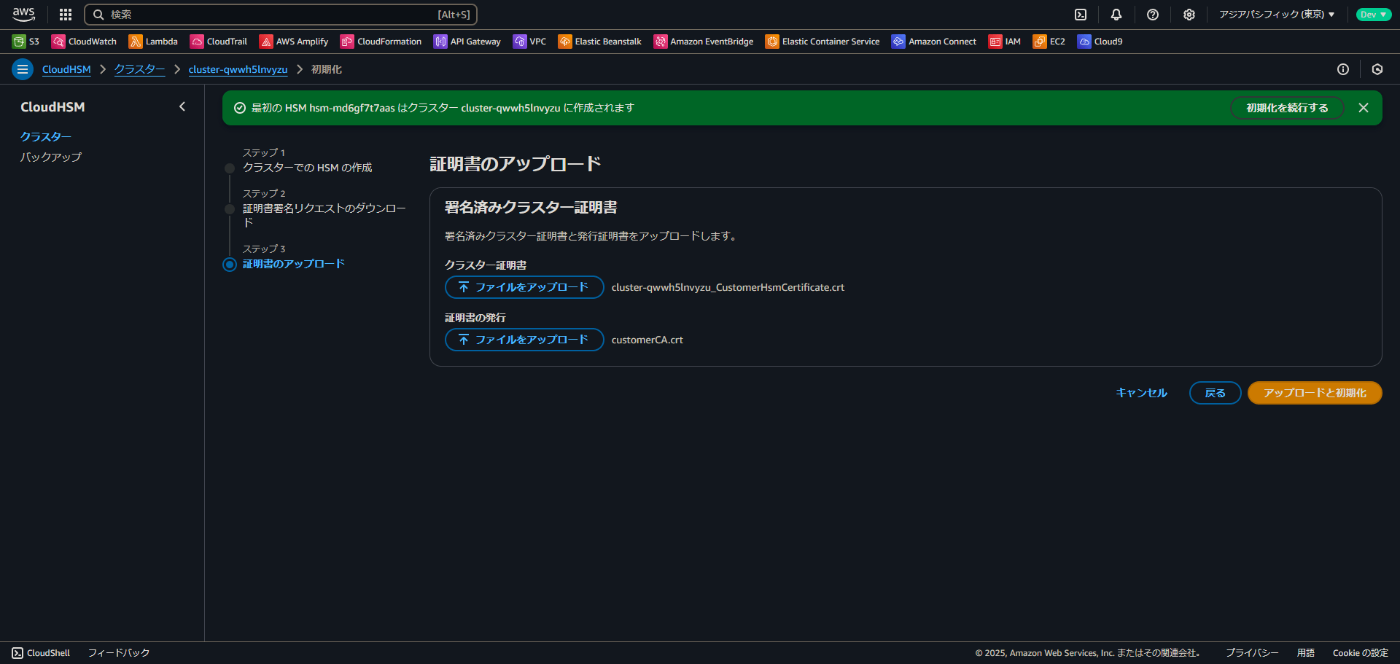
Task: Open the notifications bell
Action: pos(1116,15)
